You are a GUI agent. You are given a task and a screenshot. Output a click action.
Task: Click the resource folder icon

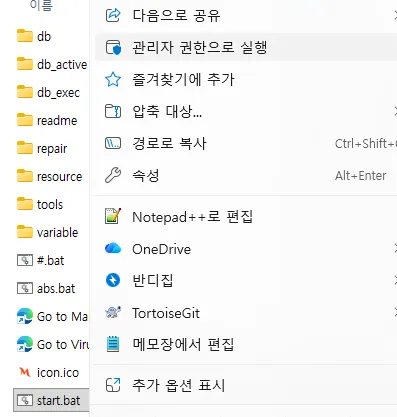coord(25,176)
